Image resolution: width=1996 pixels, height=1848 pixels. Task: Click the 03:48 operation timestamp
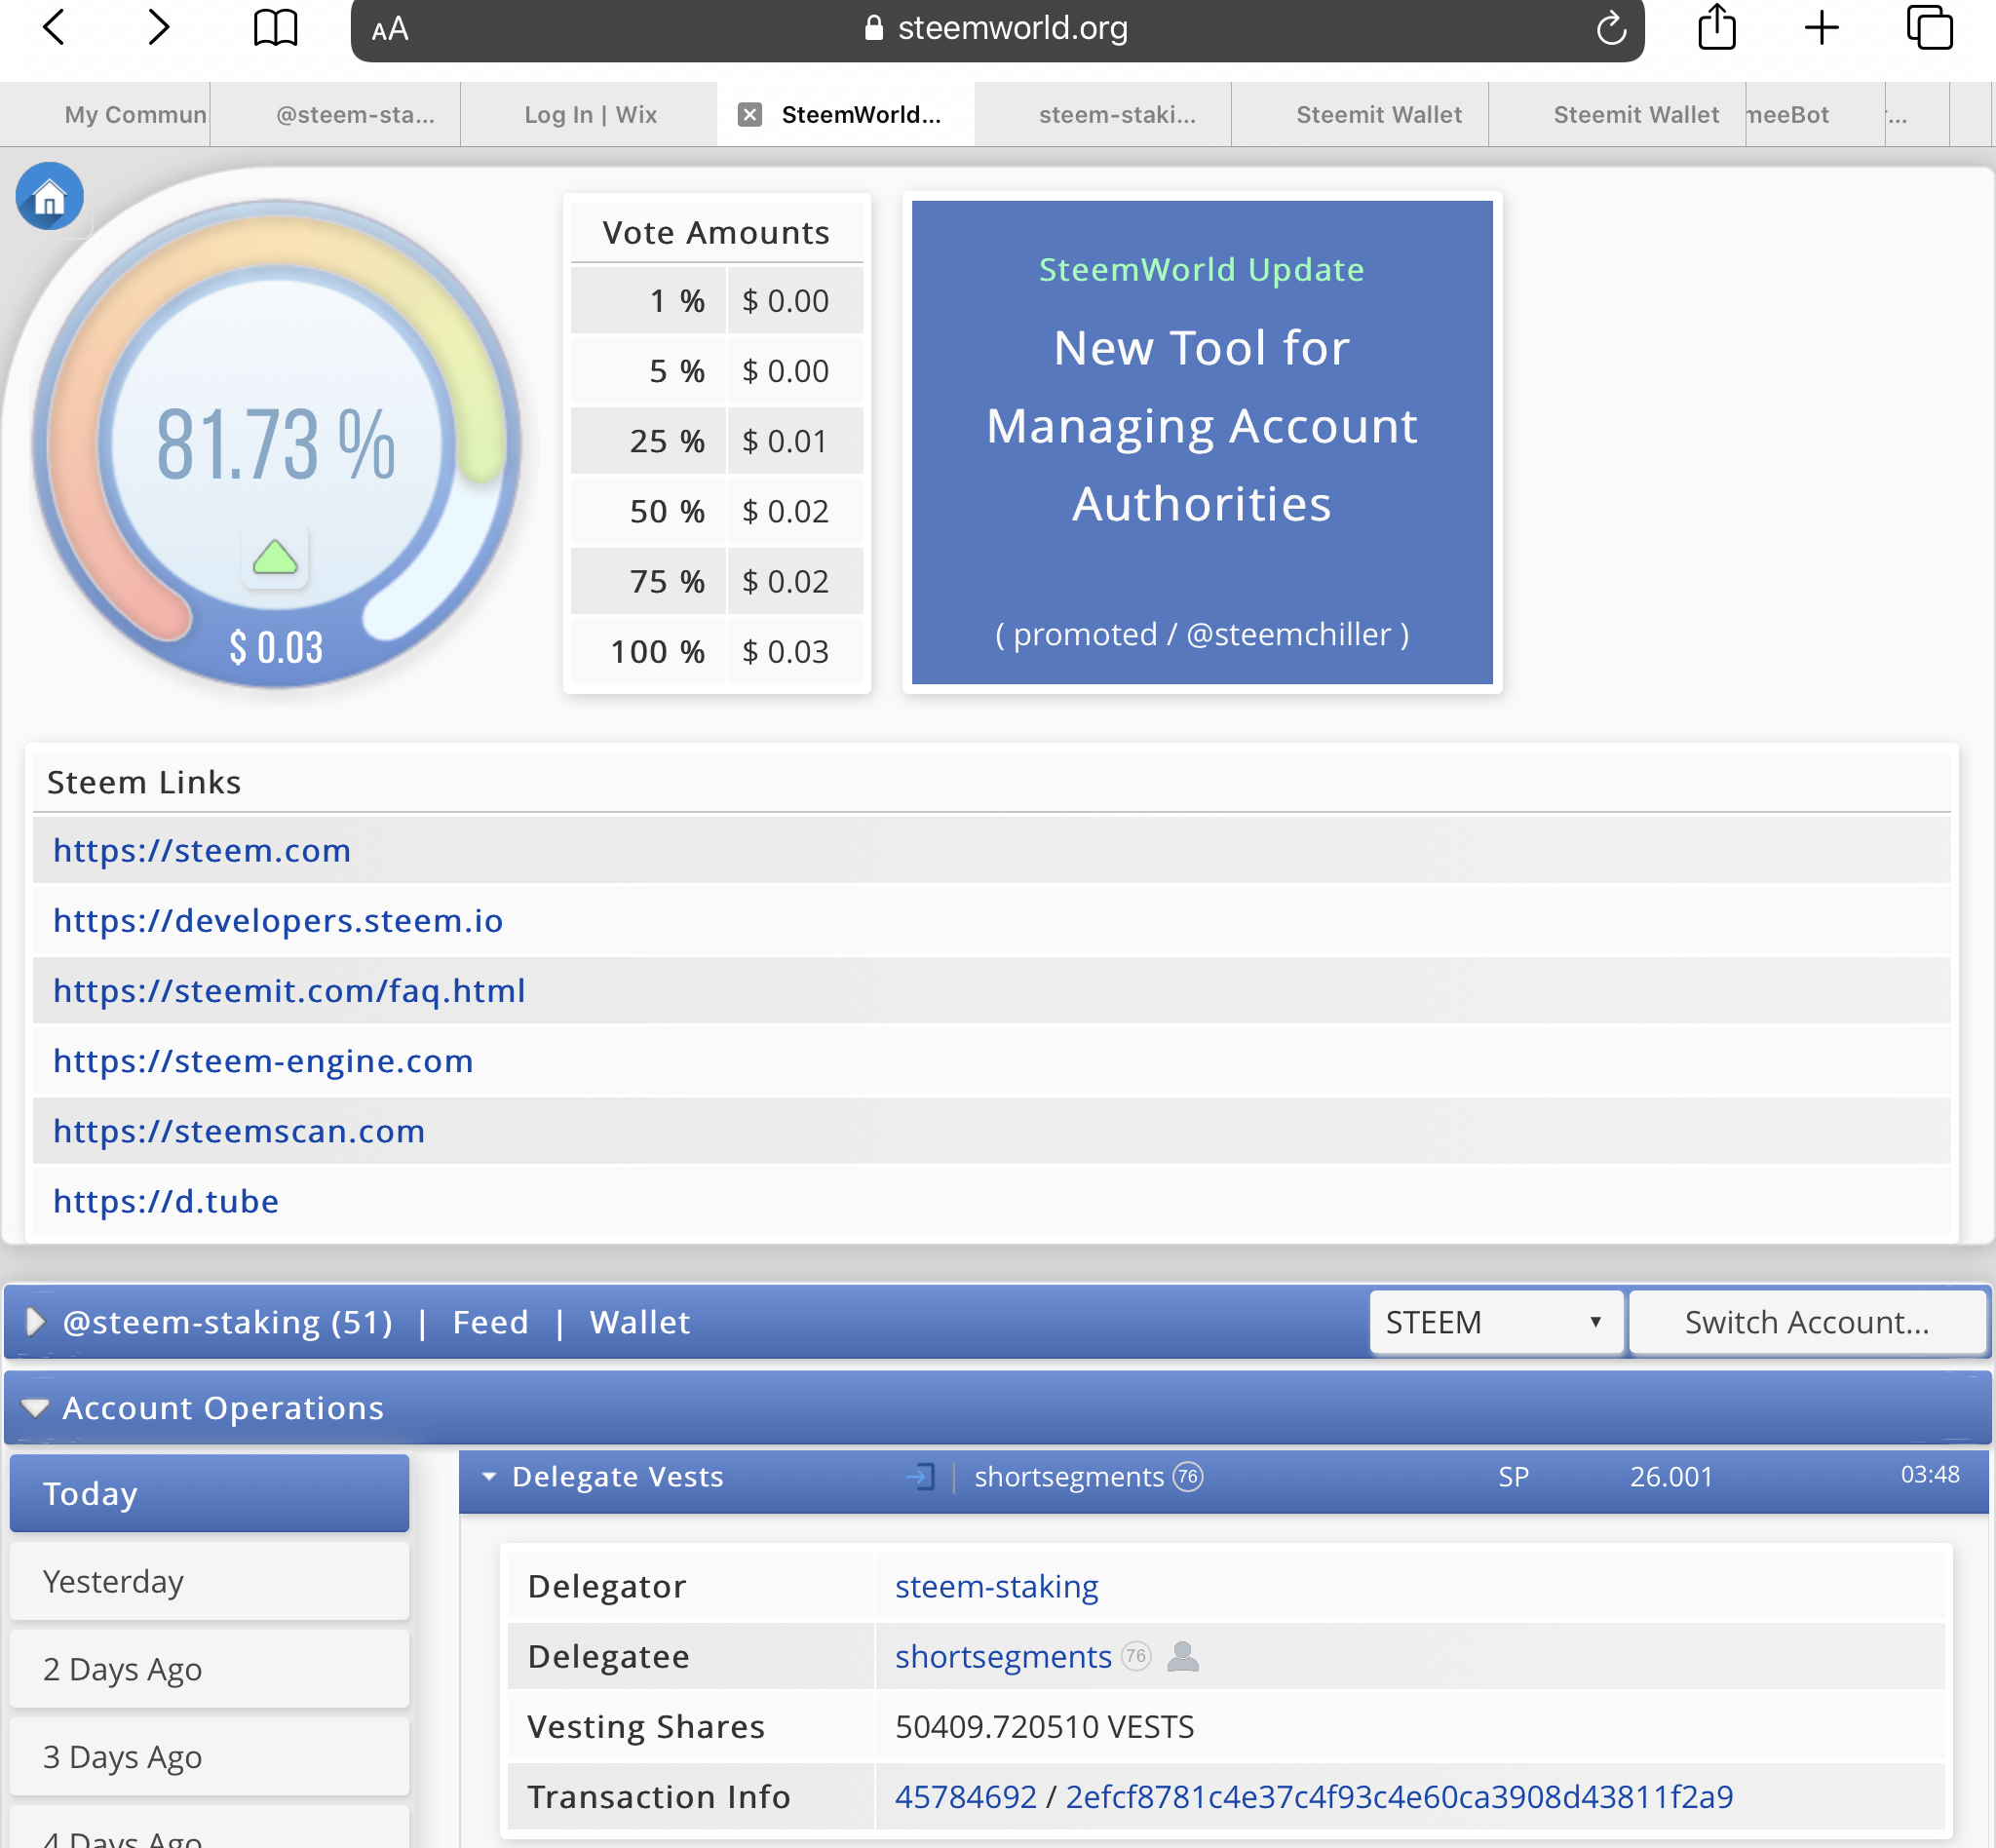point(1930,1474)
